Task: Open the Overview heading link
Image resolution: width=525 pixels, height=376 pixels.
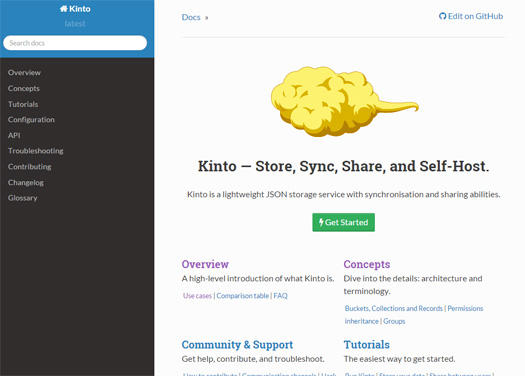Action: (205, 264)
